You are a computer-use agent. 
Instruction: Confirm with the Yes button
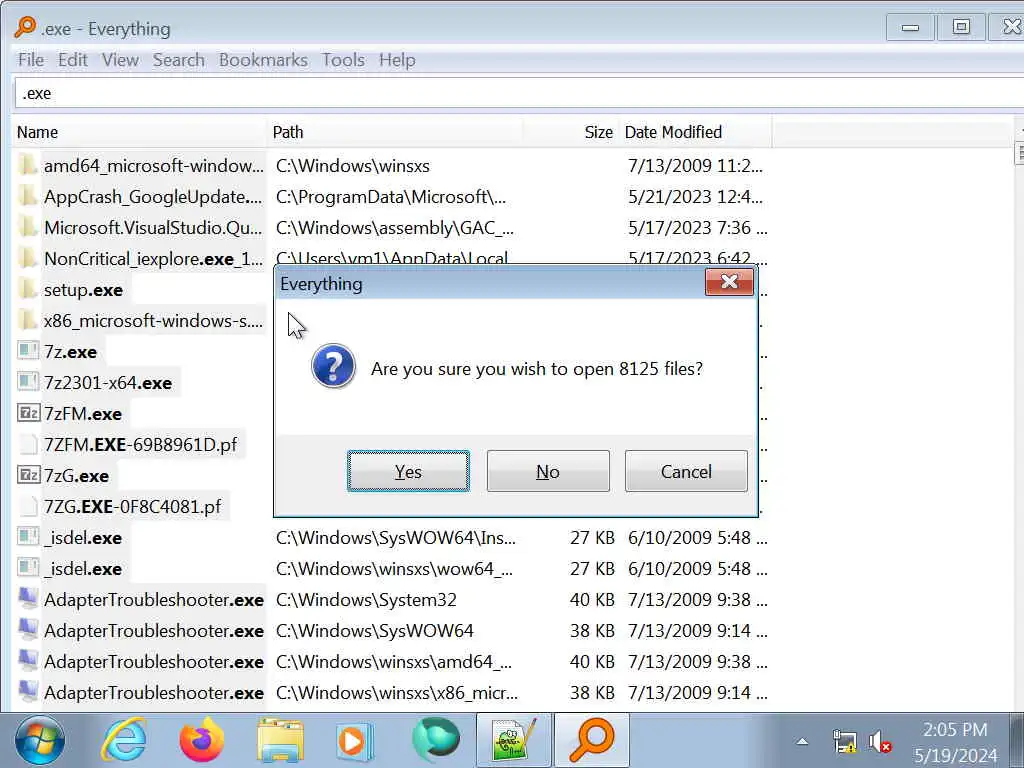click(x=408, y=471)
